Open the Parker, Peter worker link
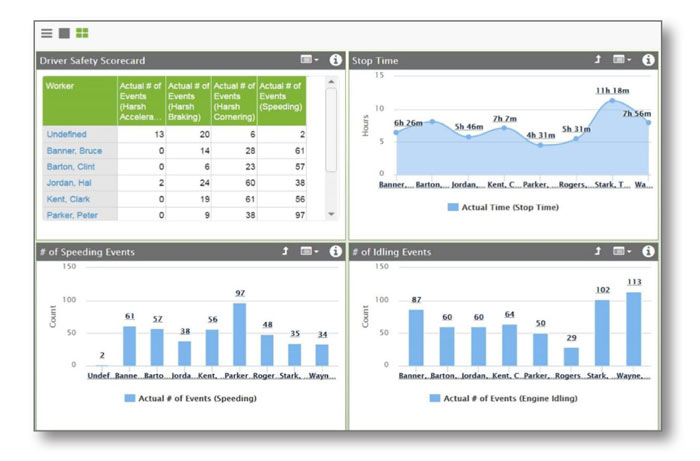Viewport: 700px width, 461px height. pyautogui.click(x=72, y=214)
